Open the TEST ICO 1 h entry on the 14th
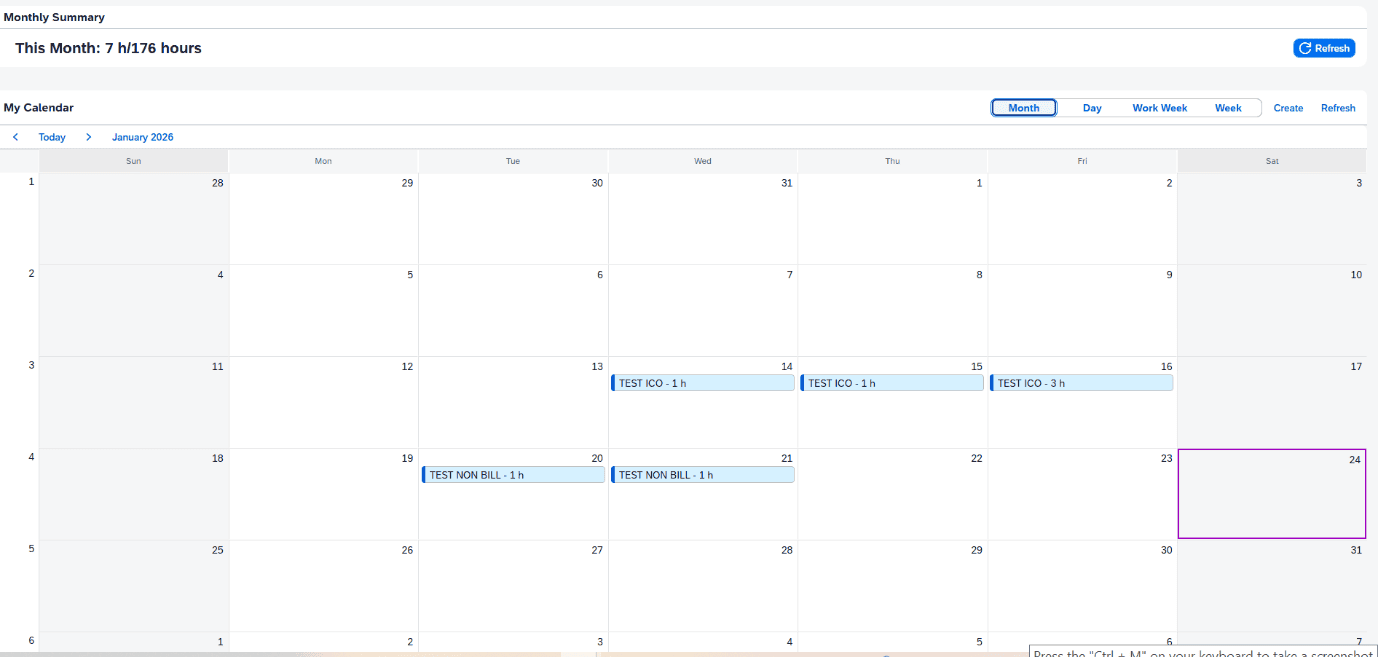The width and height of the screenshot is (1378, 657). pyautogui.click(x=702, y=383)
